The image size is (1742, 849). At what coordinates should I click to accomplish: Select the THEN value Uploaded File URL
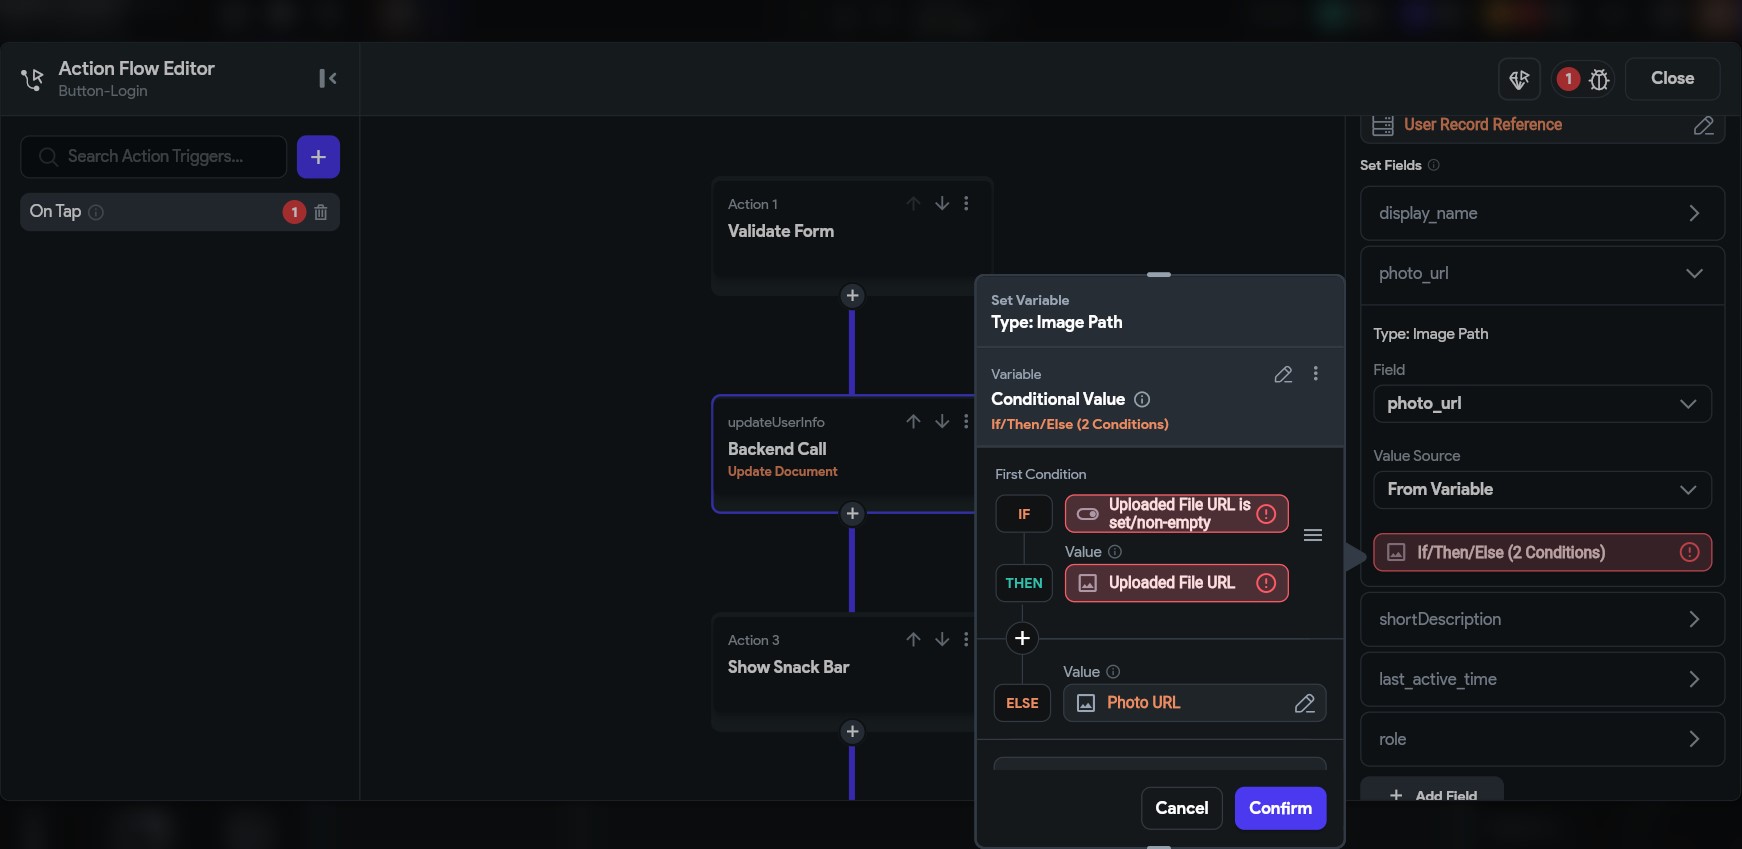click(1176, 584)
